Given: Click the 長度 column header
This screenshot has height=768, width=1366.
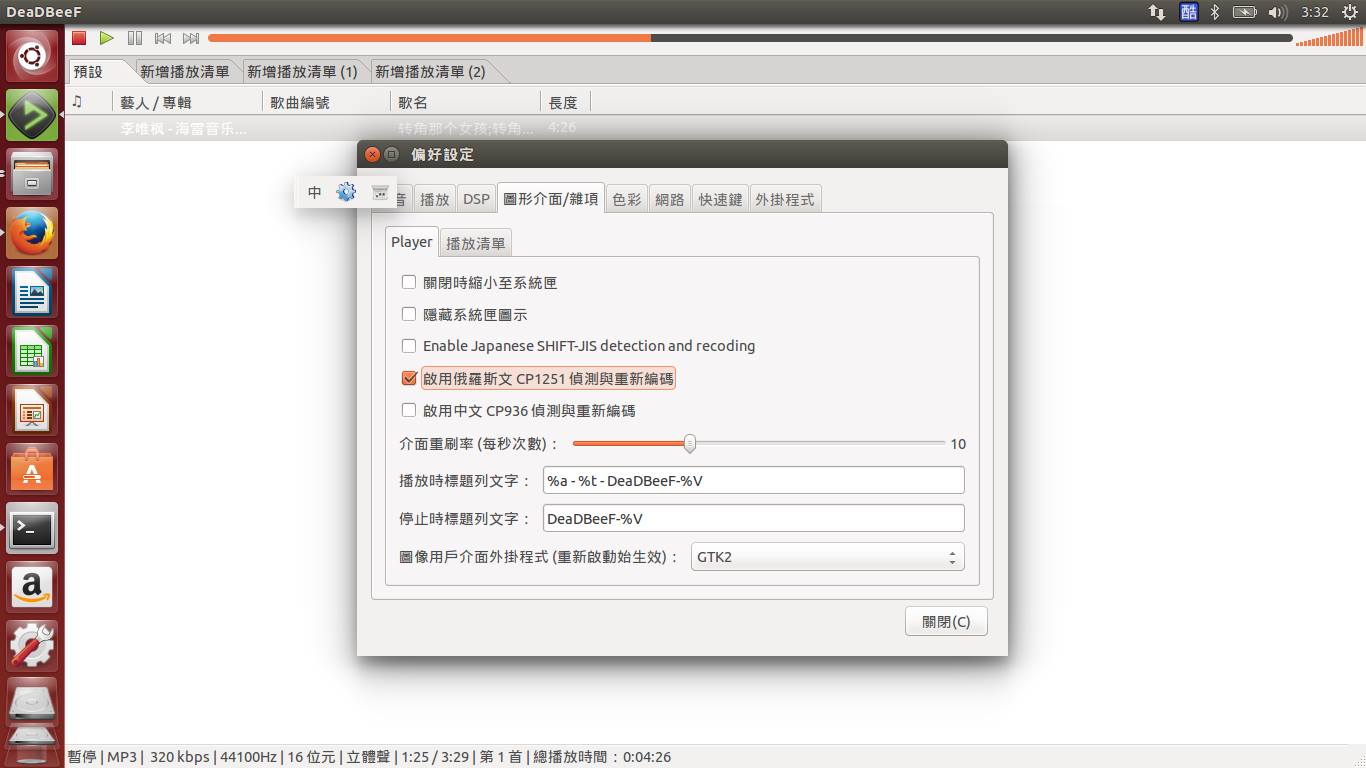Looking at the screenshot, I should [565, 102].
